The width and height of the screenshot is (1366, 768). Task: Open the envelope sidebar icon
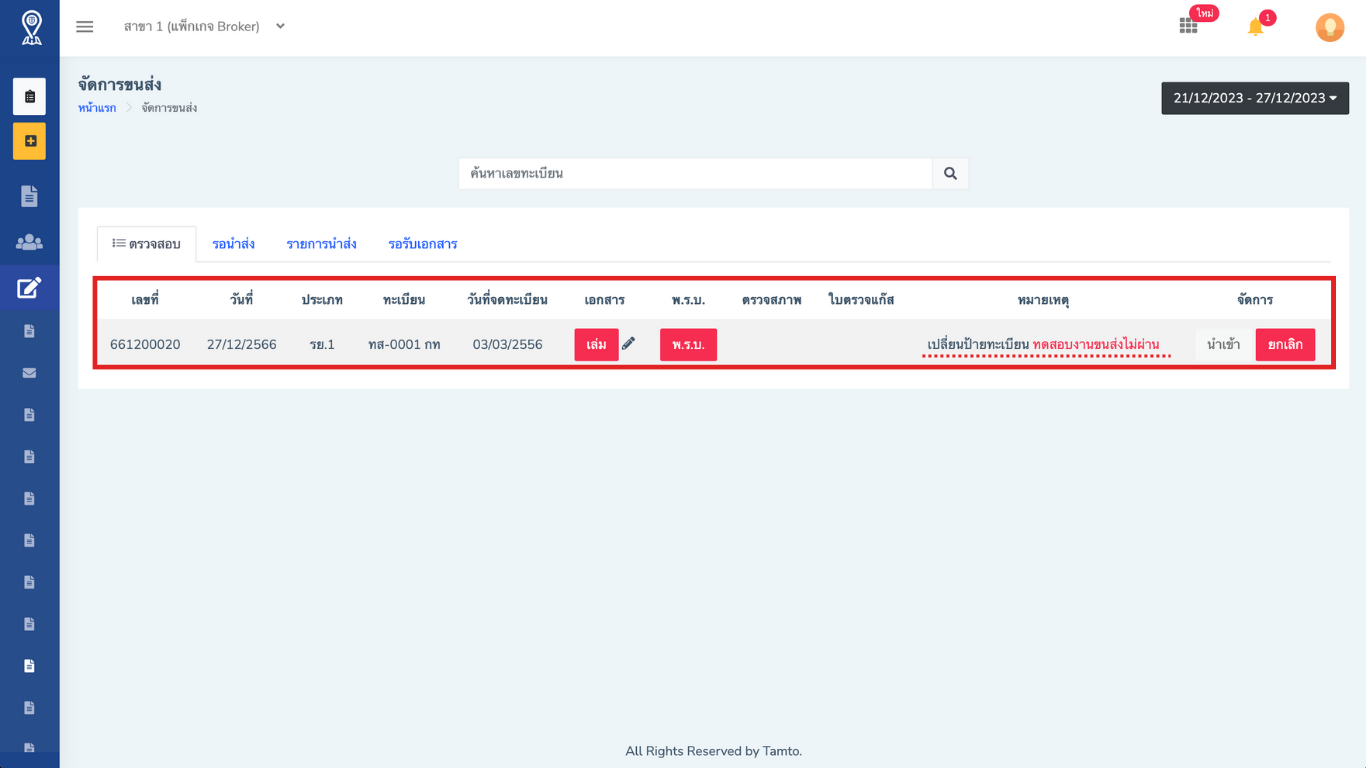click(29, 373)
